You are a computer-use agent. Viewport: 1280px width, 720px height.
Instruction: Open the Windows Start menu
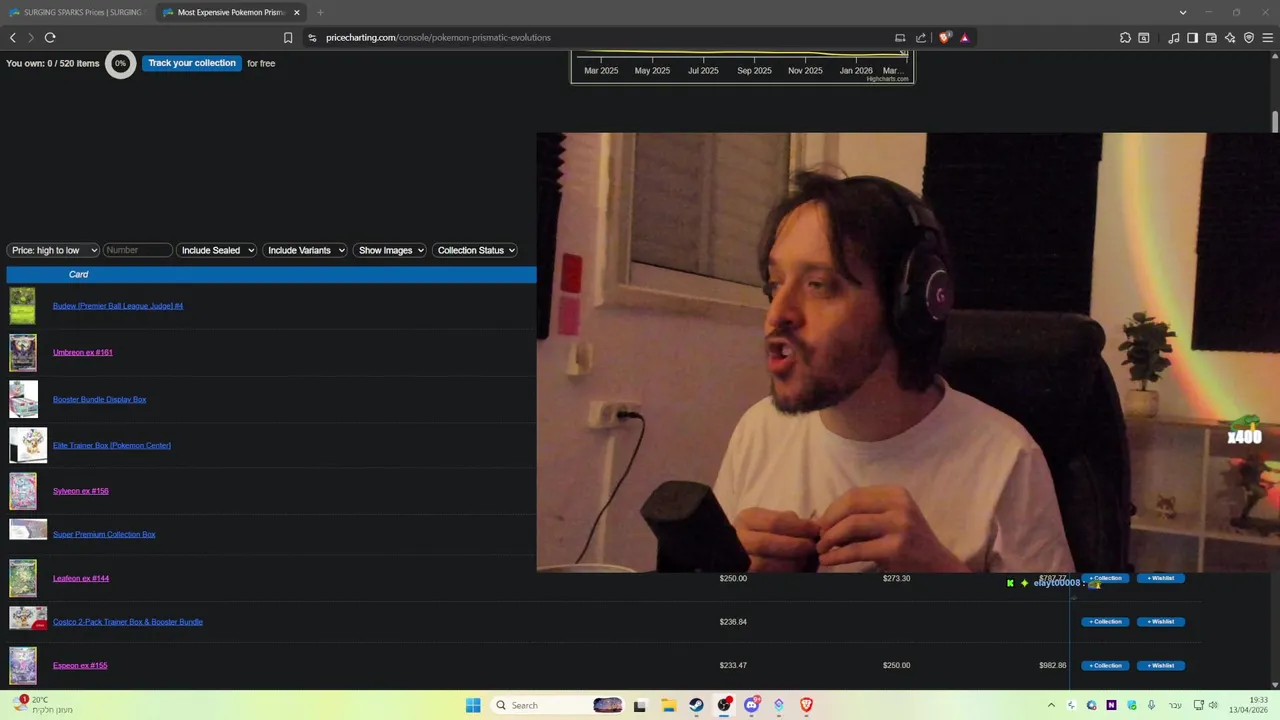[473, 705]
